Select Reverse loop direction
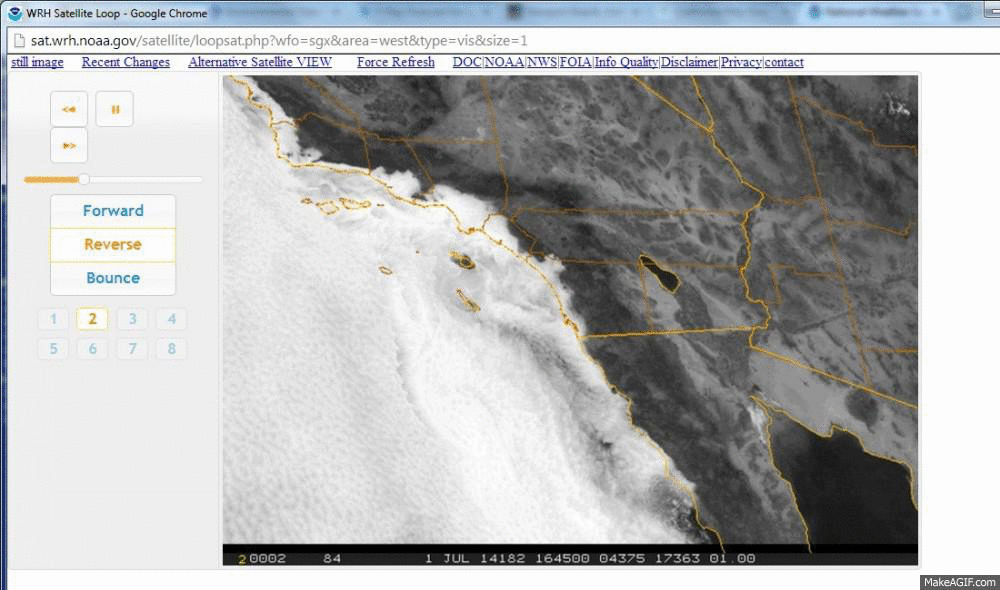 [113, 245]
